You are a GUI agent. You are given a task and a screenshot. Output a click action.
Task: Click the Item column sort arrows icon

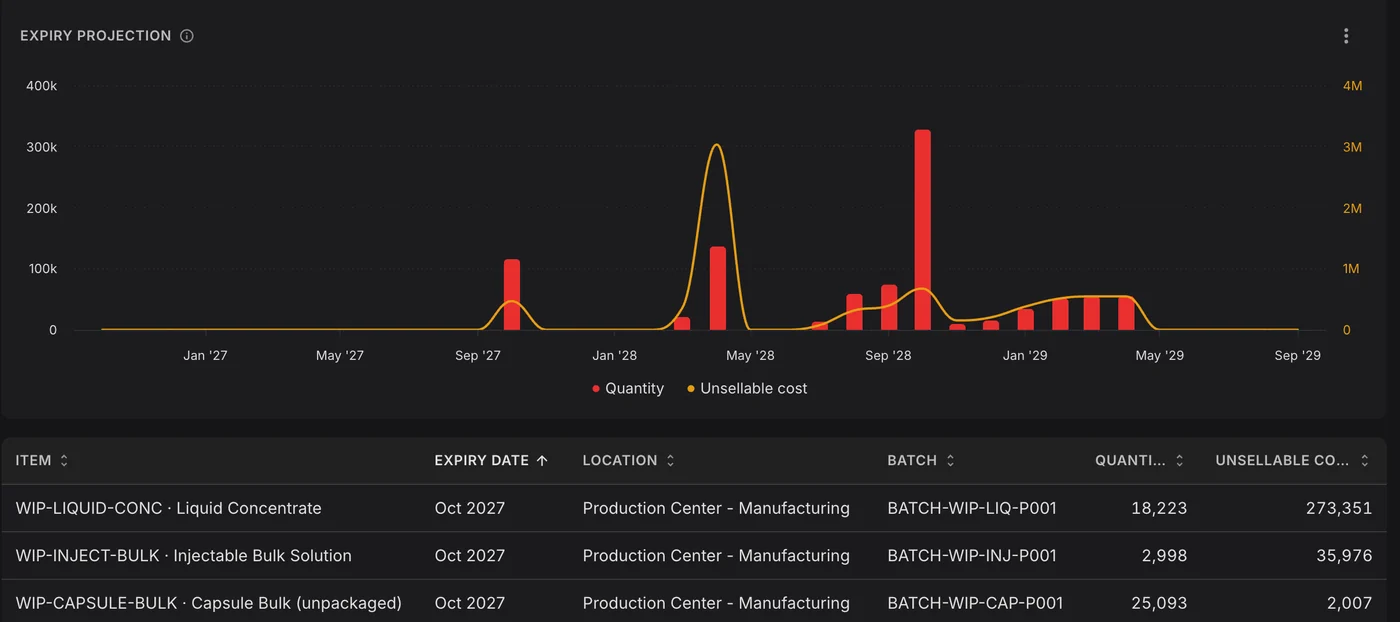65,461
